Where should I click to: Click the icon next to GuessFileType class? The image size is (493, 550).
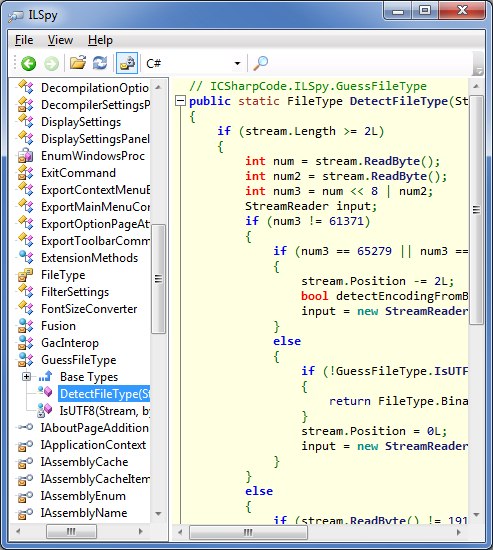pos(26,360)
